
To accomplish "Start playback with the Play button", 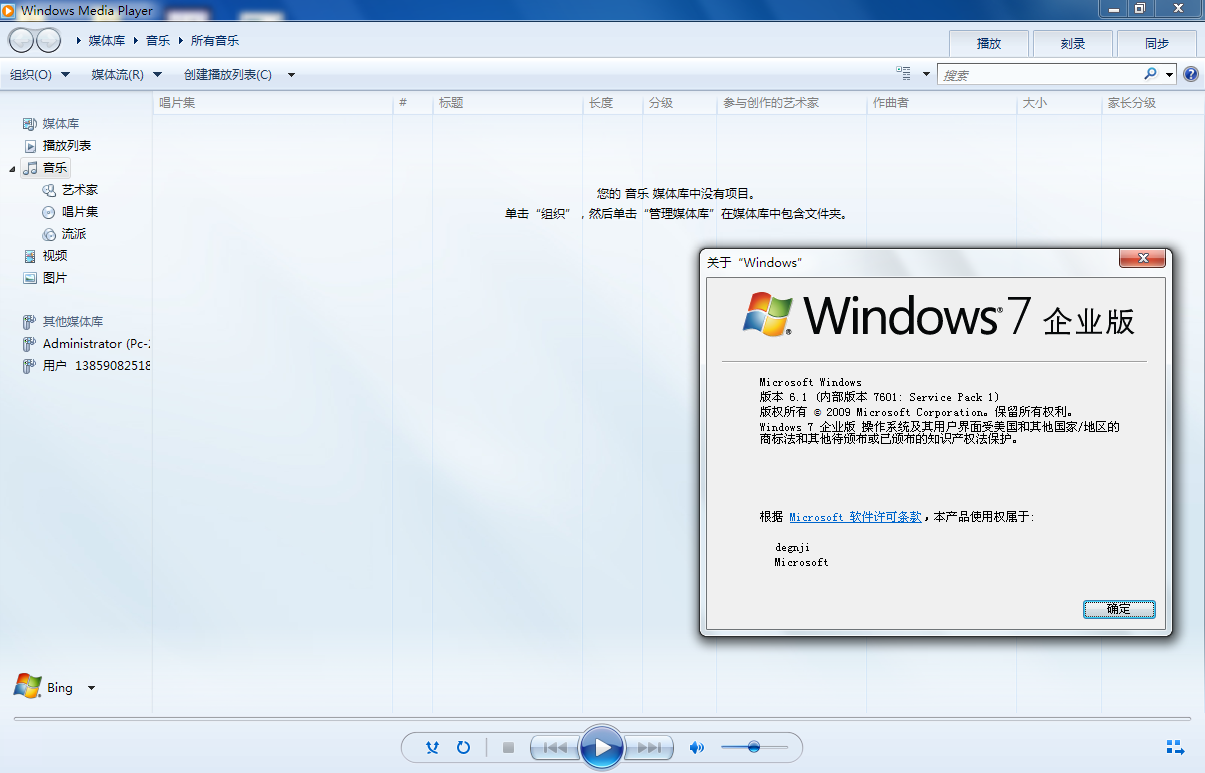I will 602,747.
